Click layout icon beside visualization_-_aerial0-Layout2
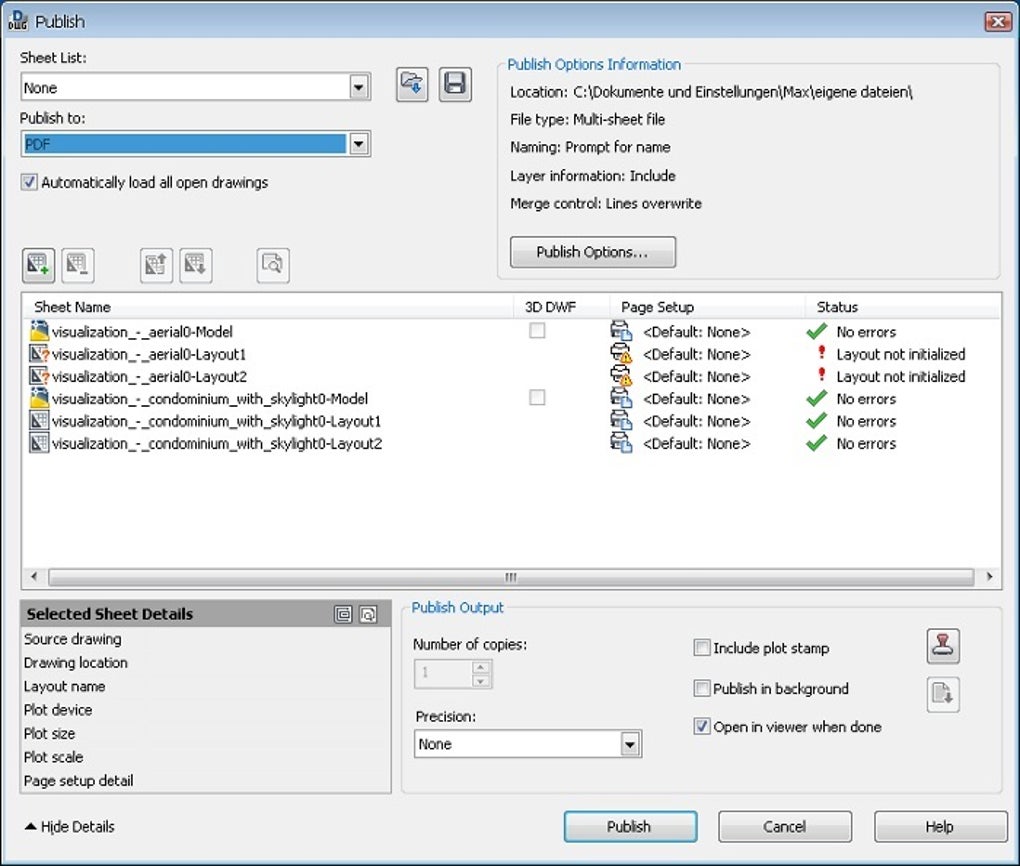This screenshot has height=866, width=1020. pos(40,376)
